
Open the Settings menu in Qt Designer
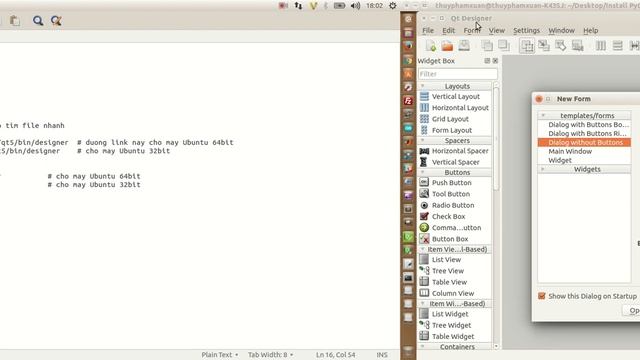point(526,31)
